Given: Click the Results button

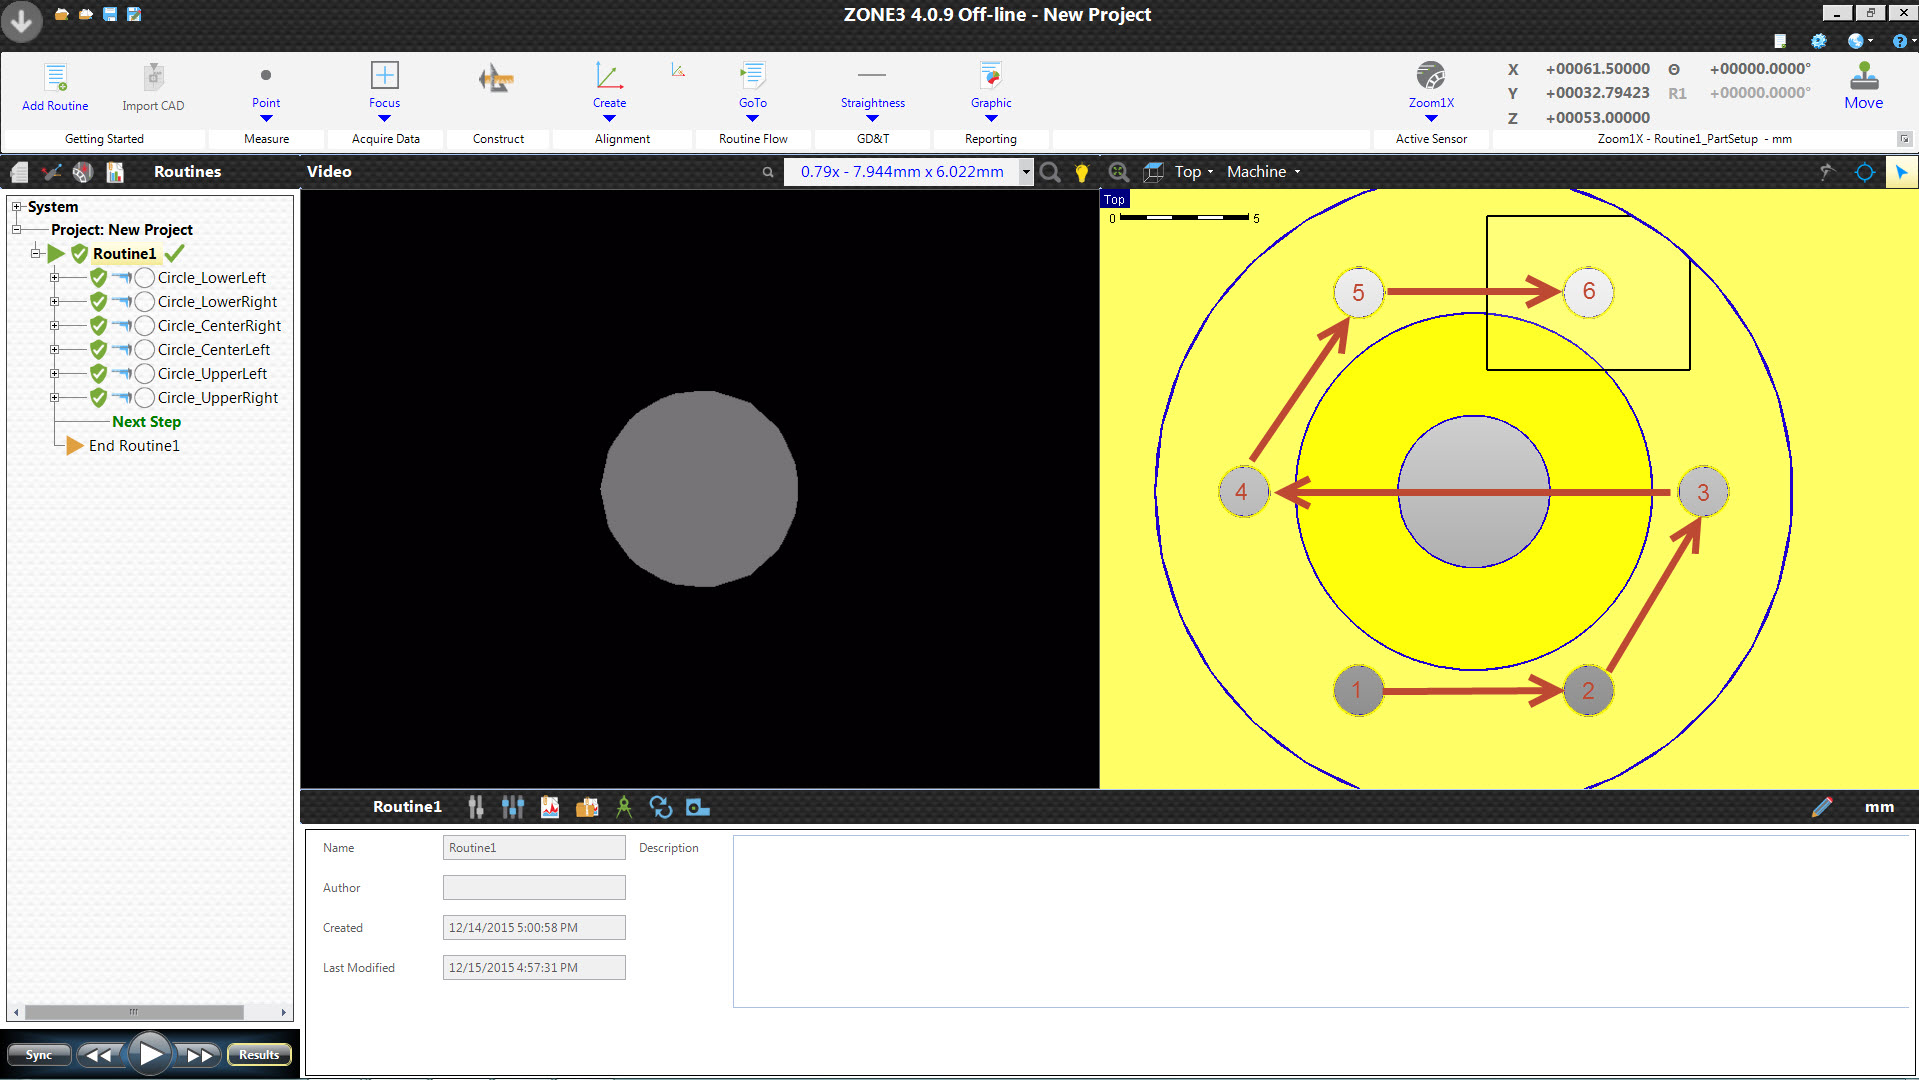Looking at the screenshot, I should (258, 1054).
